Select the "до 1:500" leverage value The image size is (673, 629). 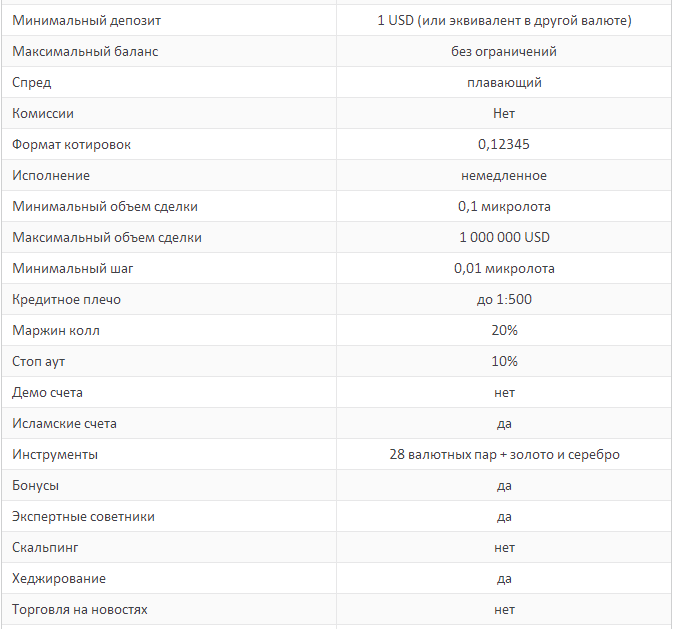coord(504,299)
